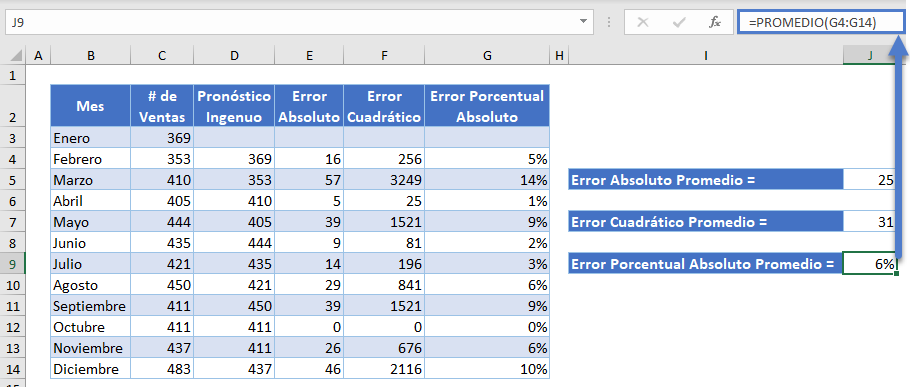910x387 pixels.
Task: Open the formula bar options dots handle
Action: (x=609, y=23)
